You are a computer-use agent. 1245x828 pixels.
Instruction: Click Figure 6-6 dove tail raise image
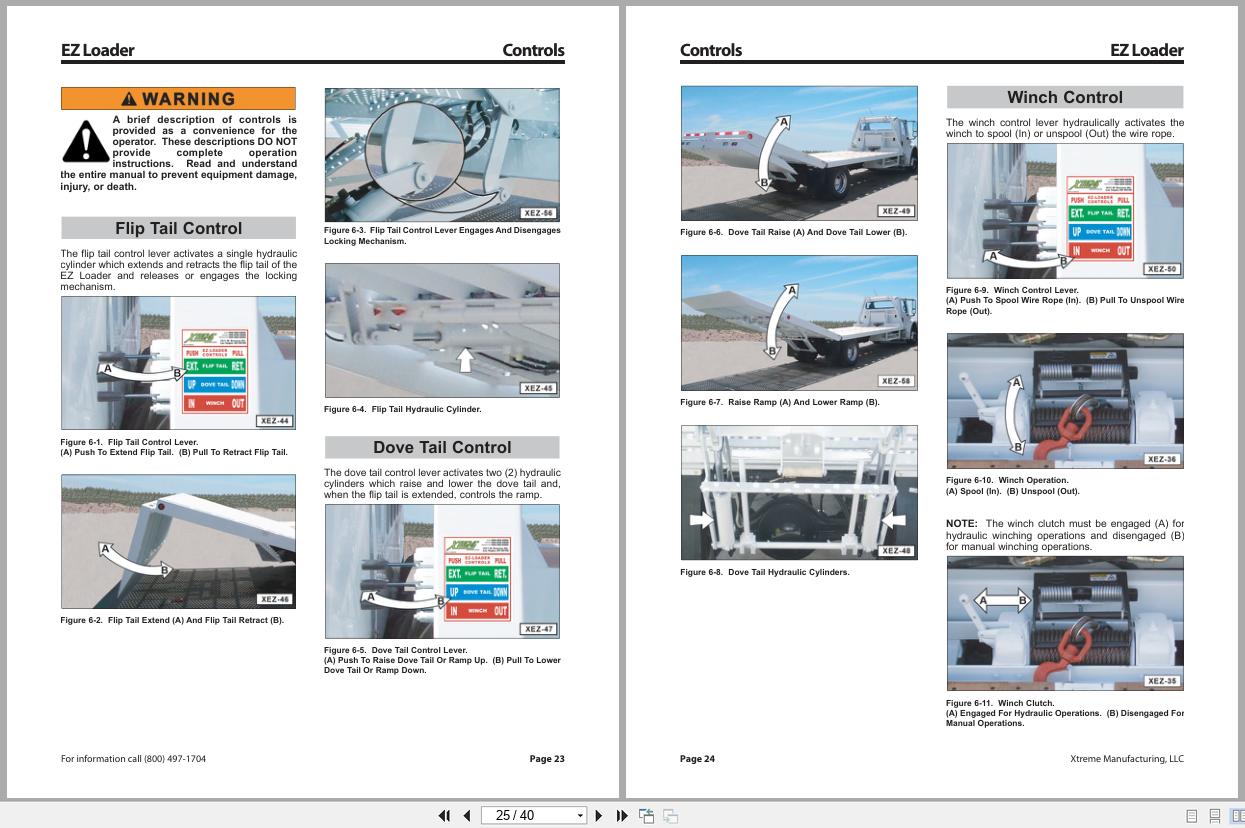[799, 153]
